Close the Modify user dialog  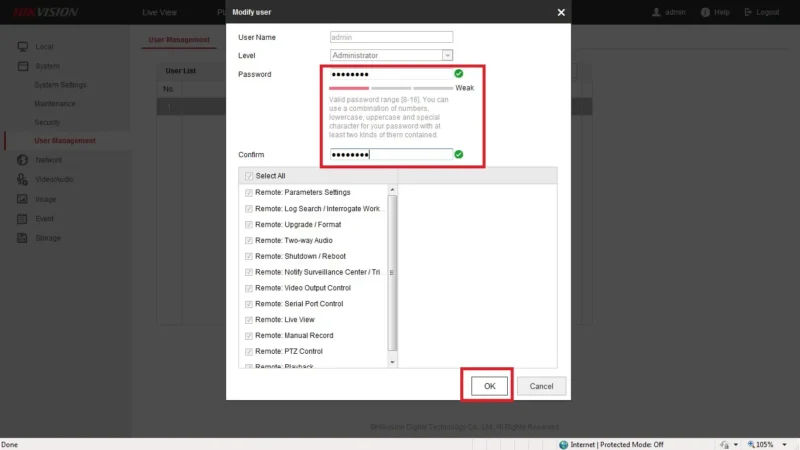(x=561, y=12)
